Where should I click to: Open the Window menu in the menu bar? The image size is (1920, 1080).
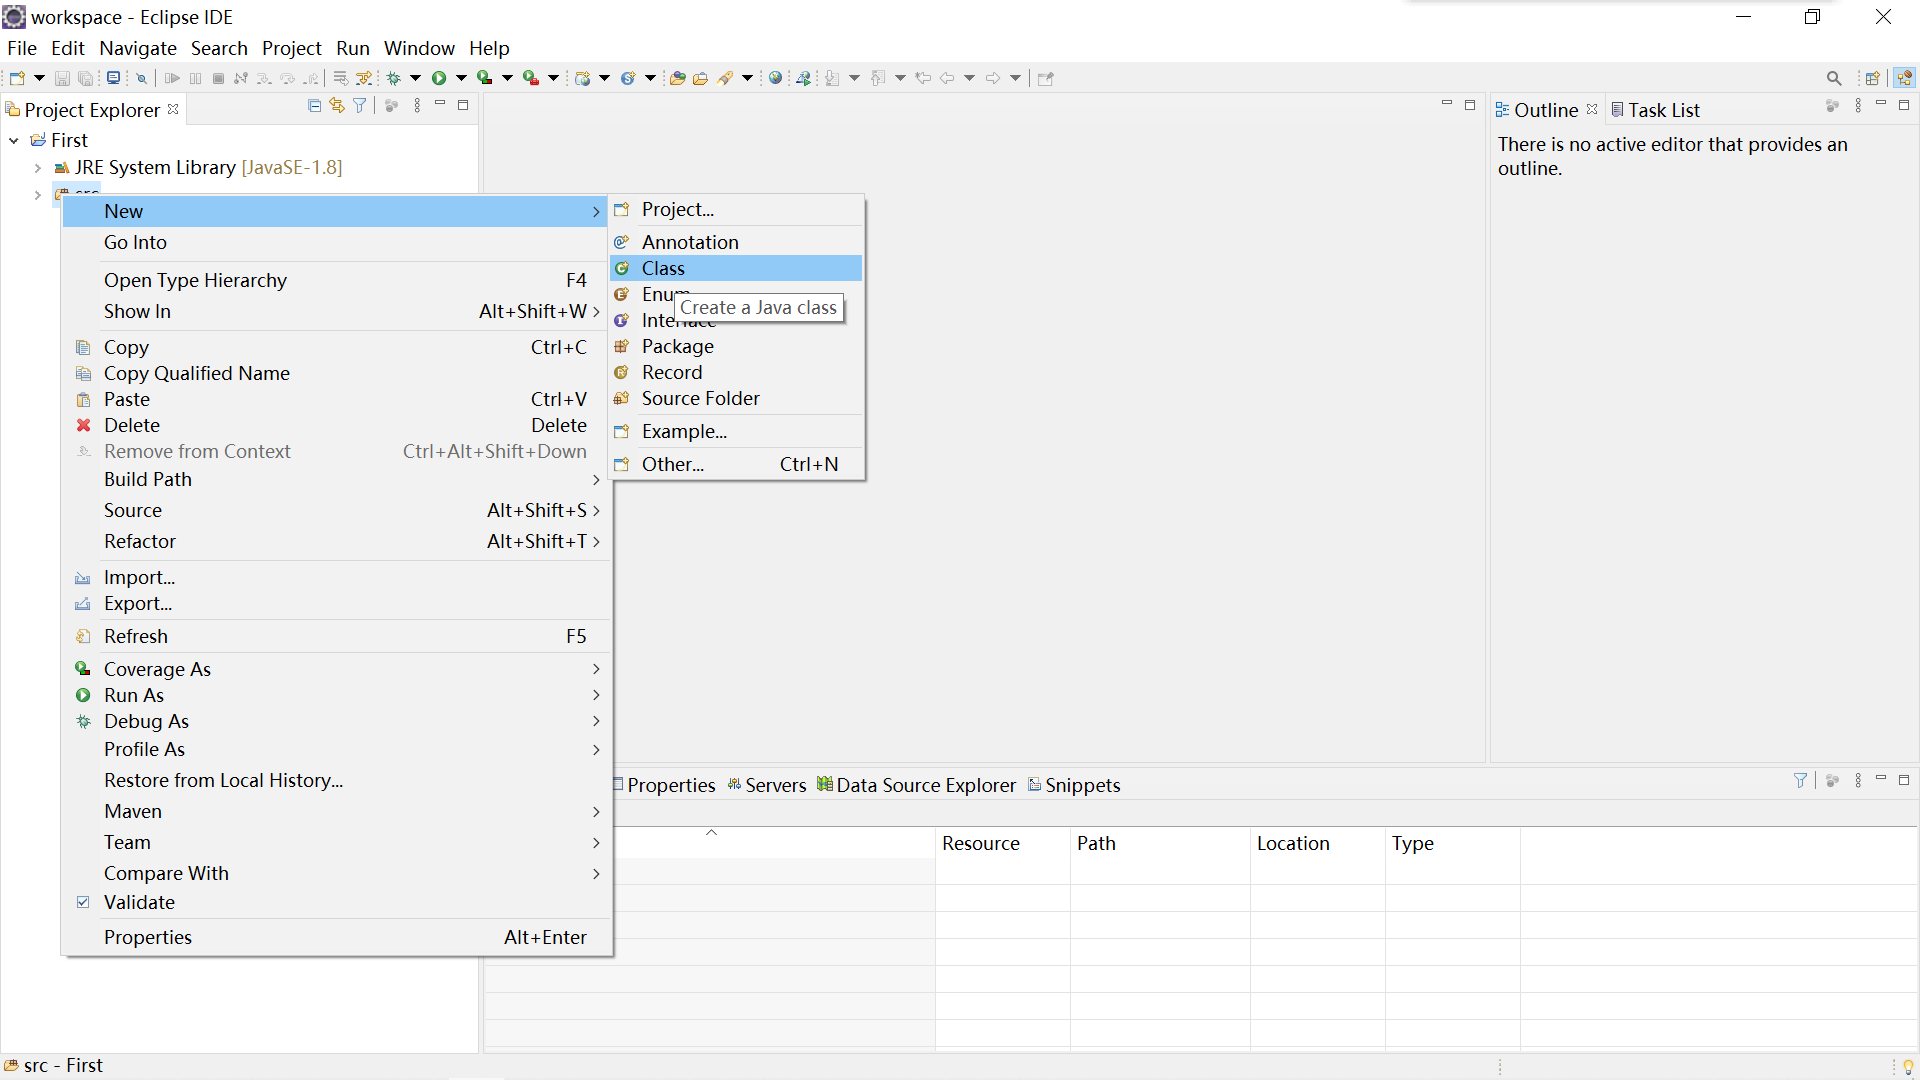pyautogui.click(x=419, y=48)
